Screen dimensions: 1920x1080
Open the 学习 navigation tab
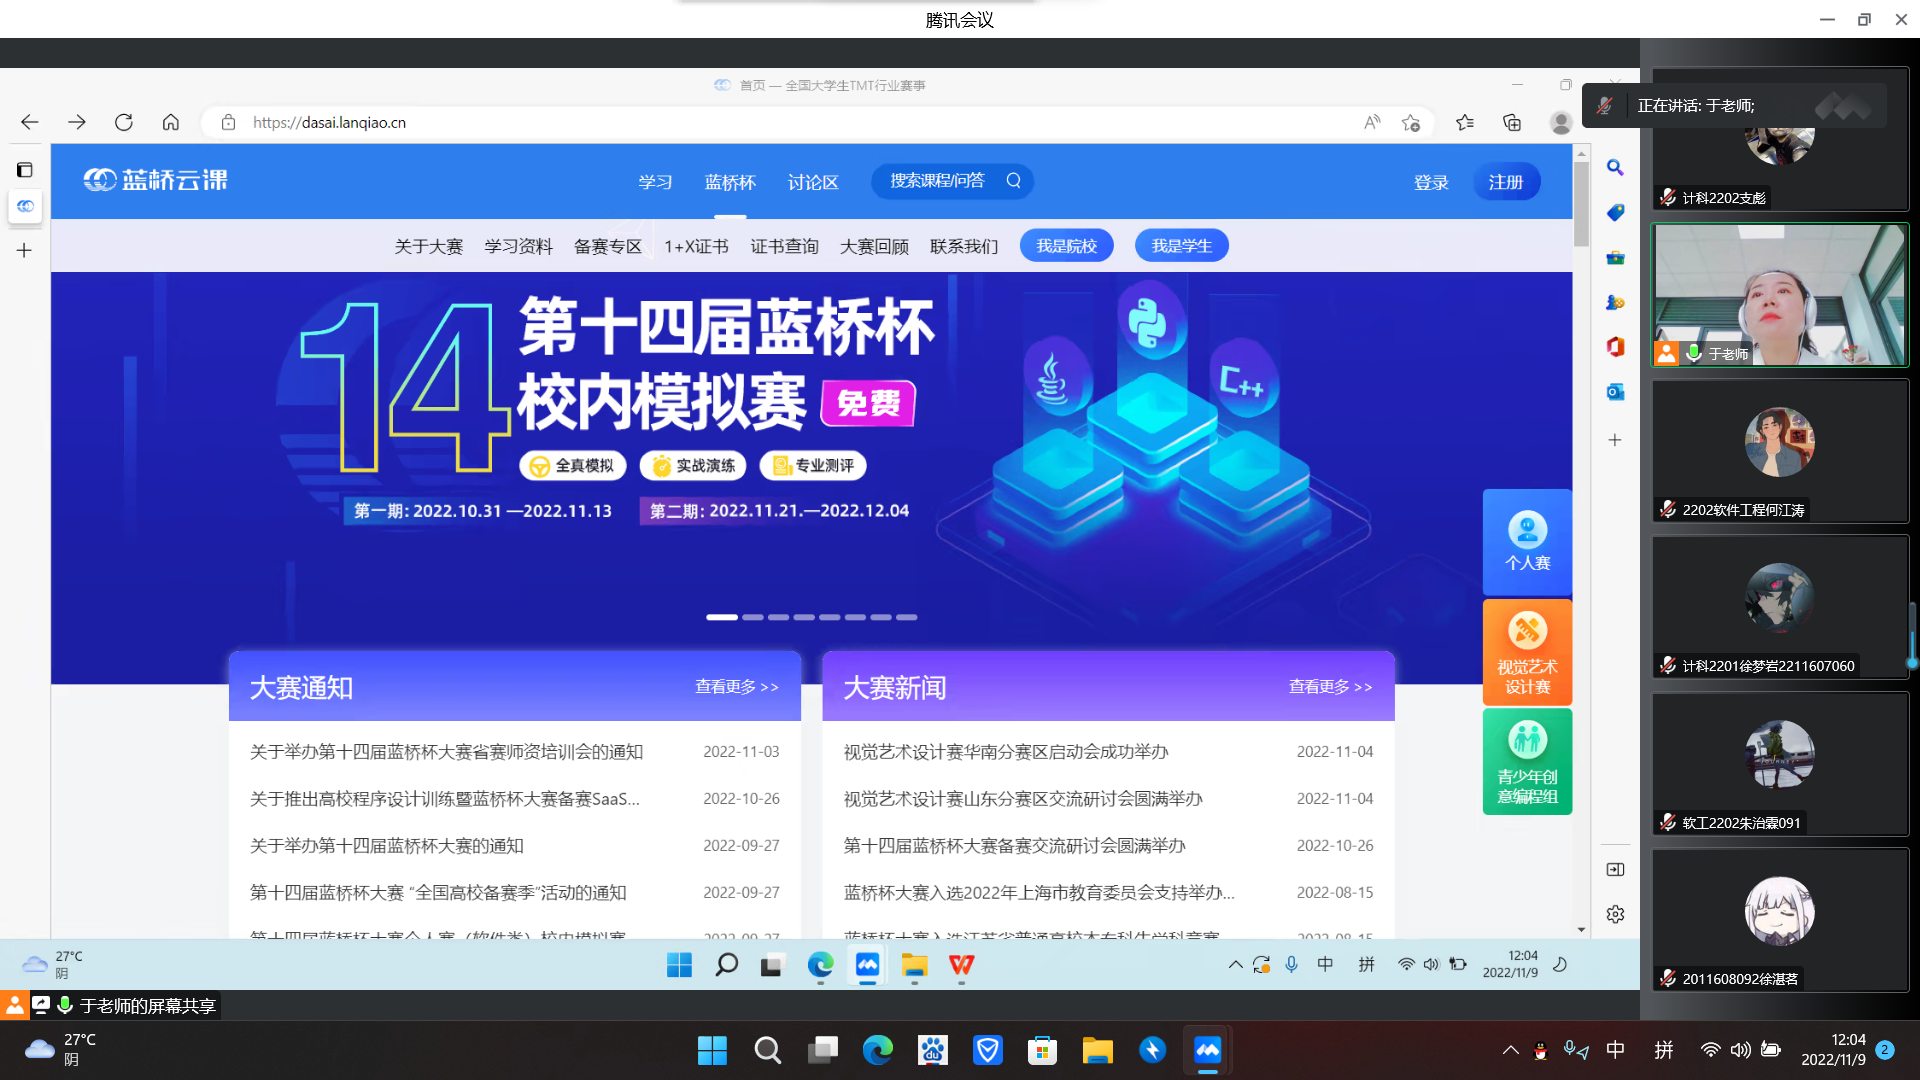click(655, 182)
